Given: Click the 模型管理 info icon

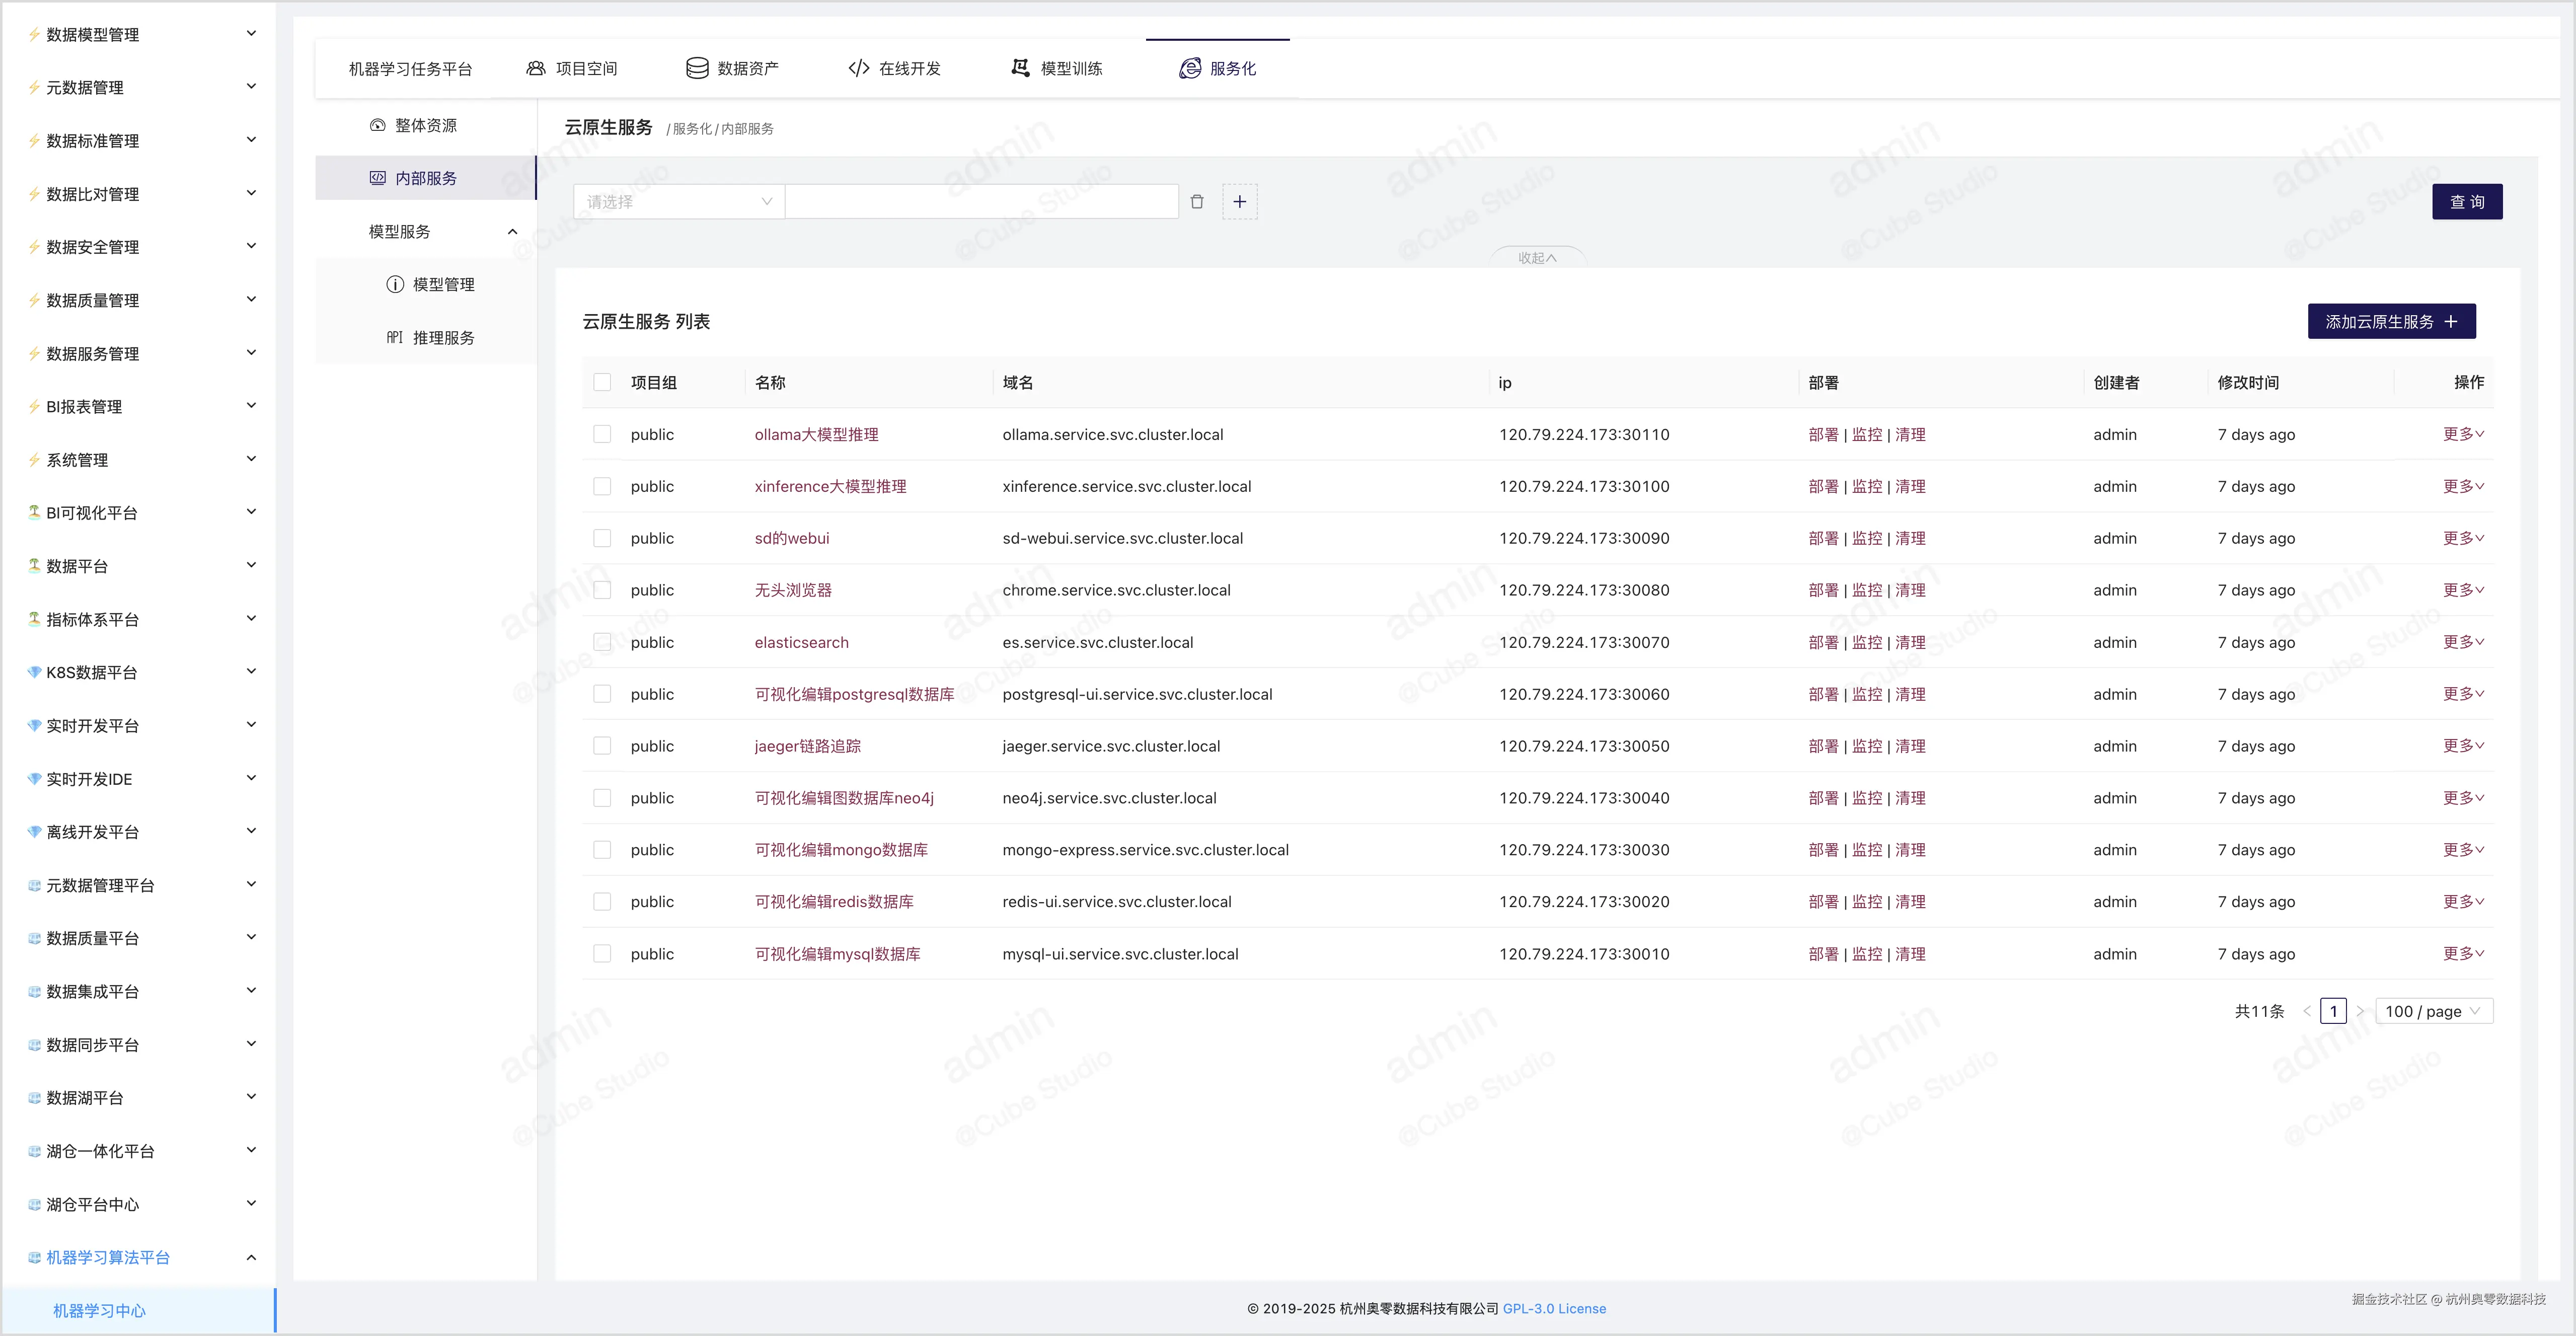Looking at the screenshot, I should [x=395, y=284].
